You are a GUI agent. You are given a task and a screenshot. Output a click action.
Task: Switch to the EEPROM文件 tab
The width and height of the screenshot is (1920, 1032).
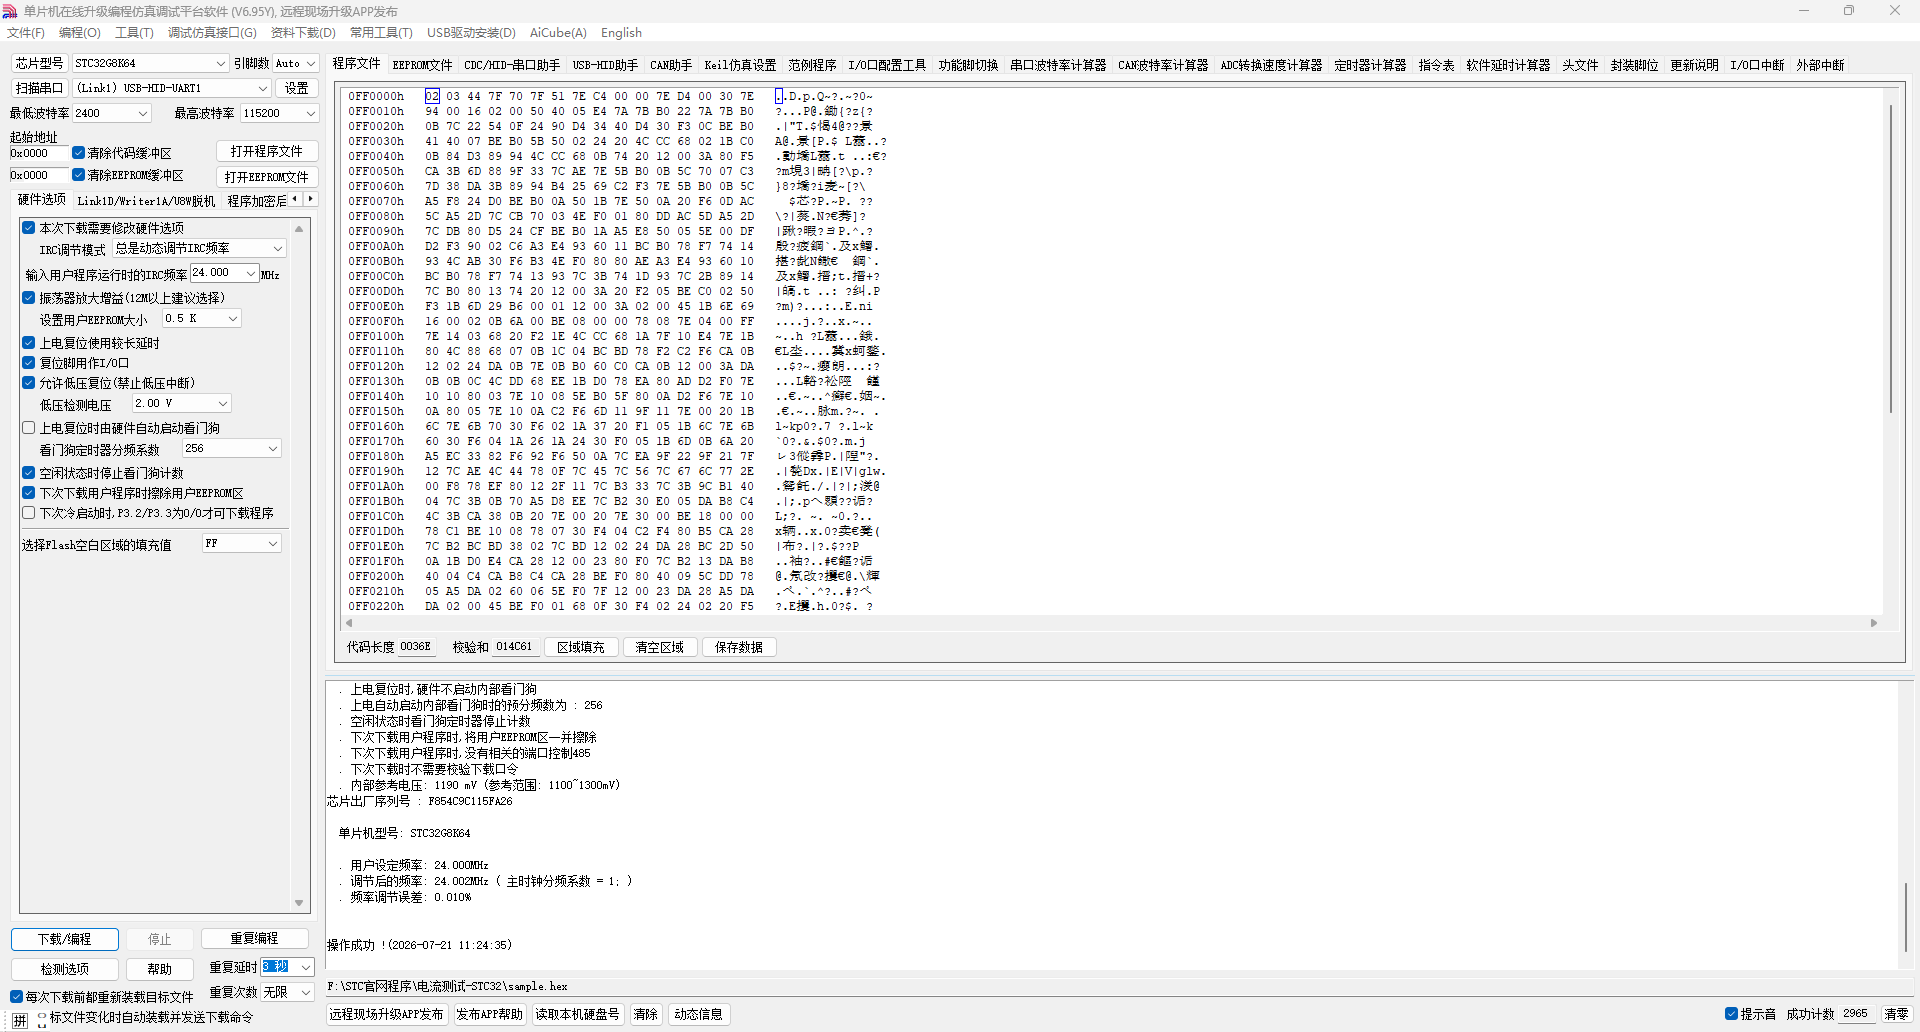[422, 65]
